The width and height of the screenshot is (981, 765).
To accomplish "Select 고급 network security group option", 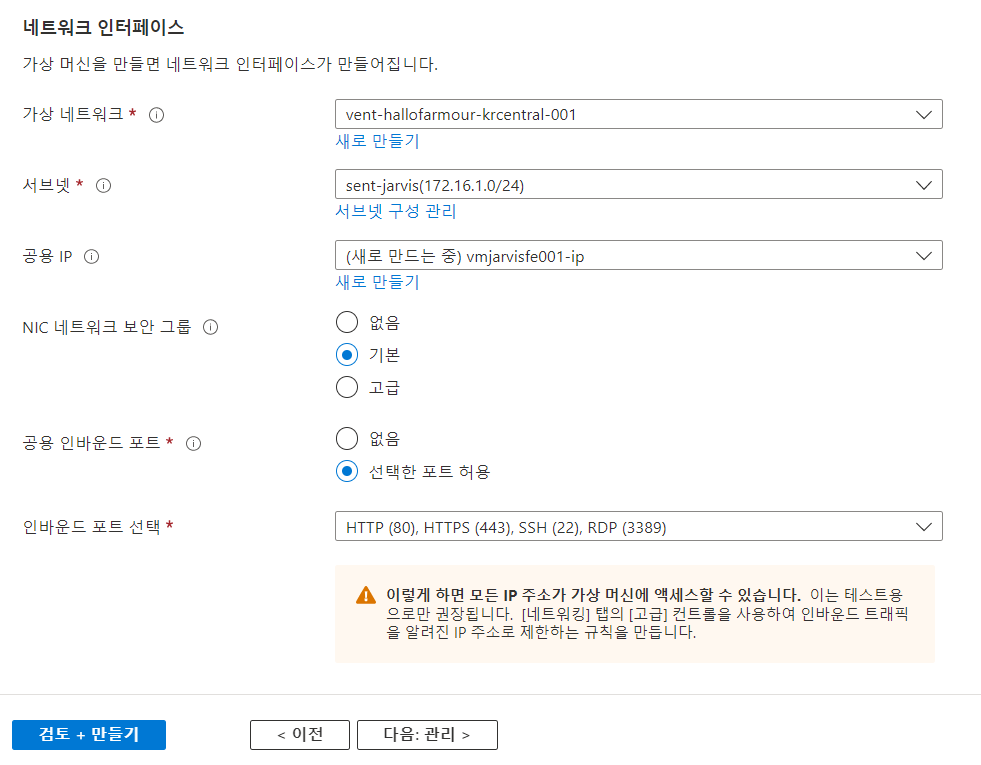I will [x=347, y=387].
